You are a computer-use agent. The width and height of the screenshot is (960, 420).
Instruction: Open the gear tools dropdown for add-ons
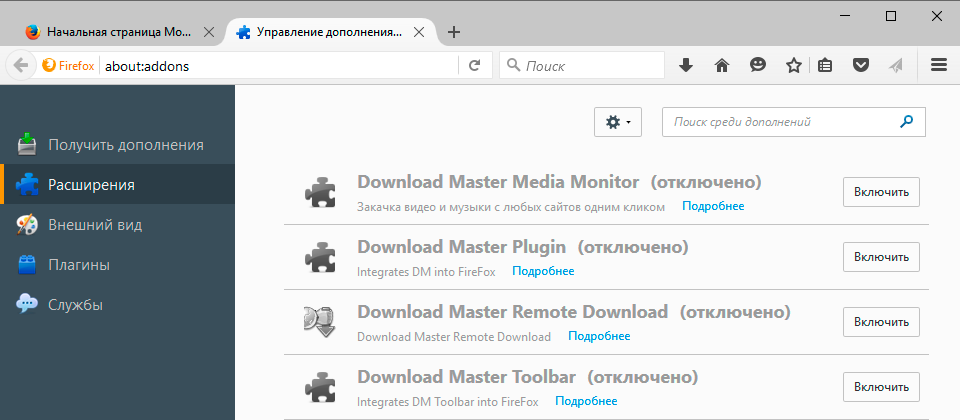(618, 122)
